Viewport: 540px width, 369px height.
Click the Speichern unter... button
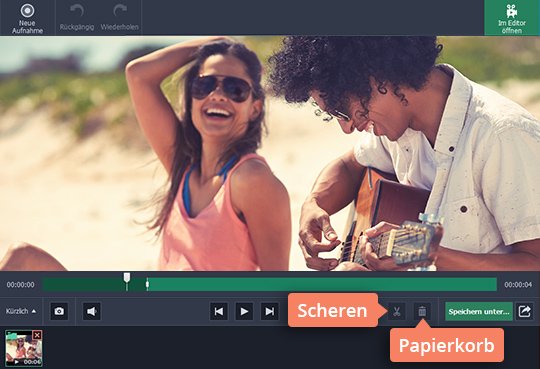[479, 311]
